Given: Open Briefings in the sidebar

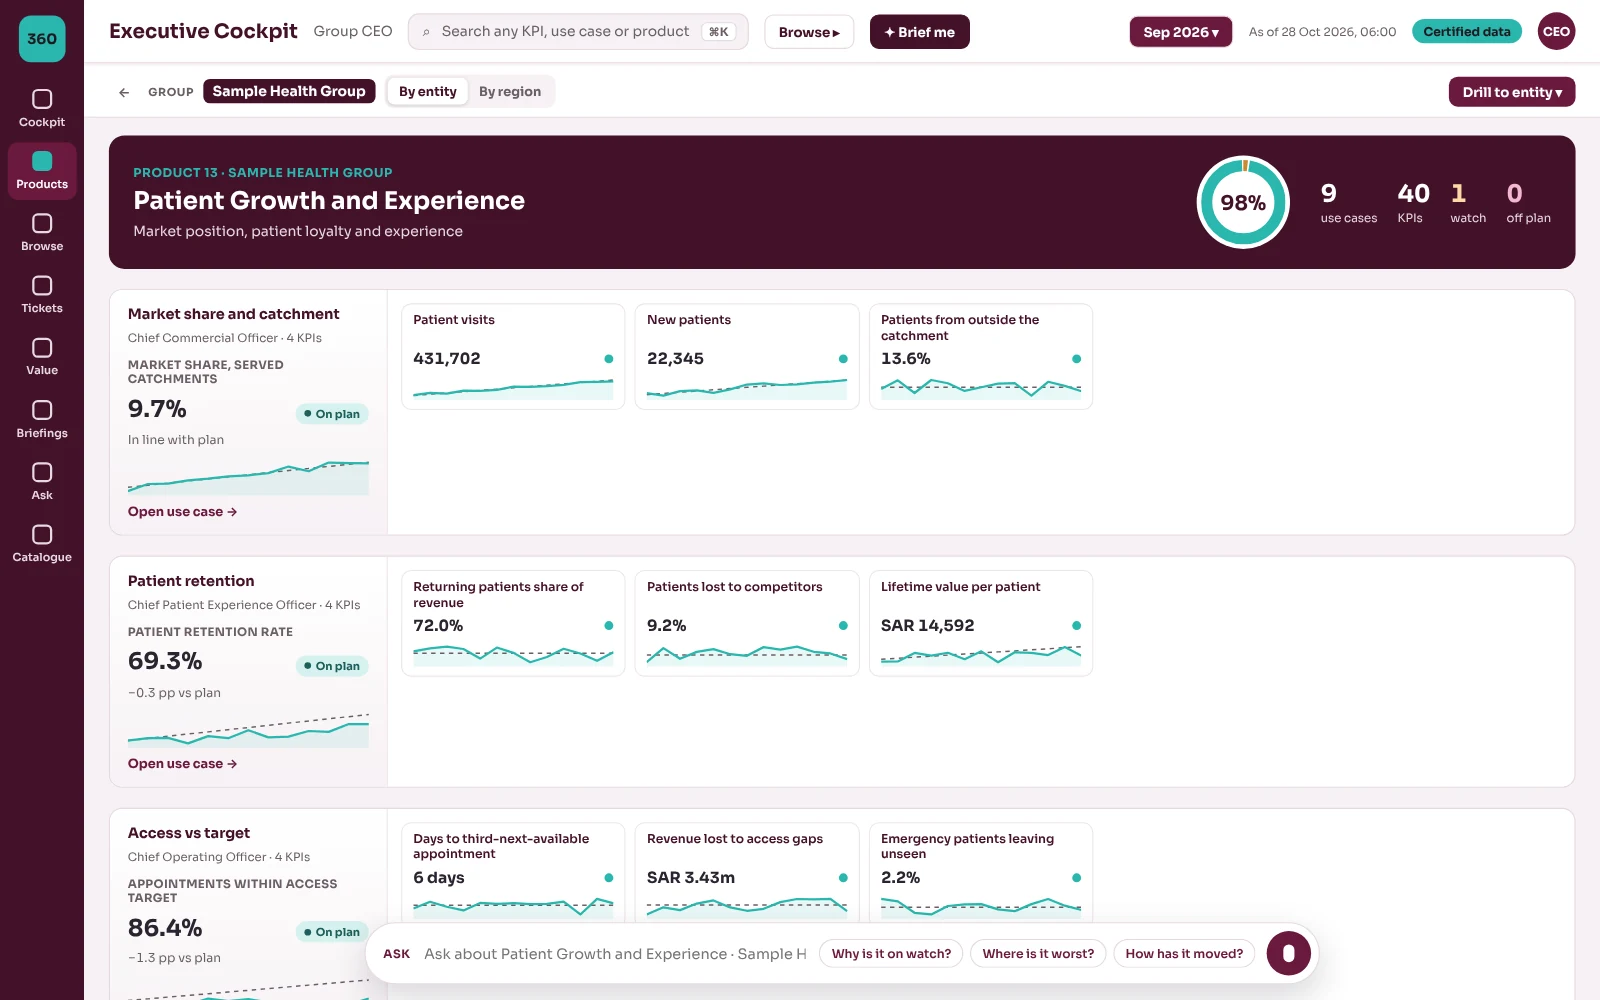Looking at the screenshot, I should click(42, 420).
